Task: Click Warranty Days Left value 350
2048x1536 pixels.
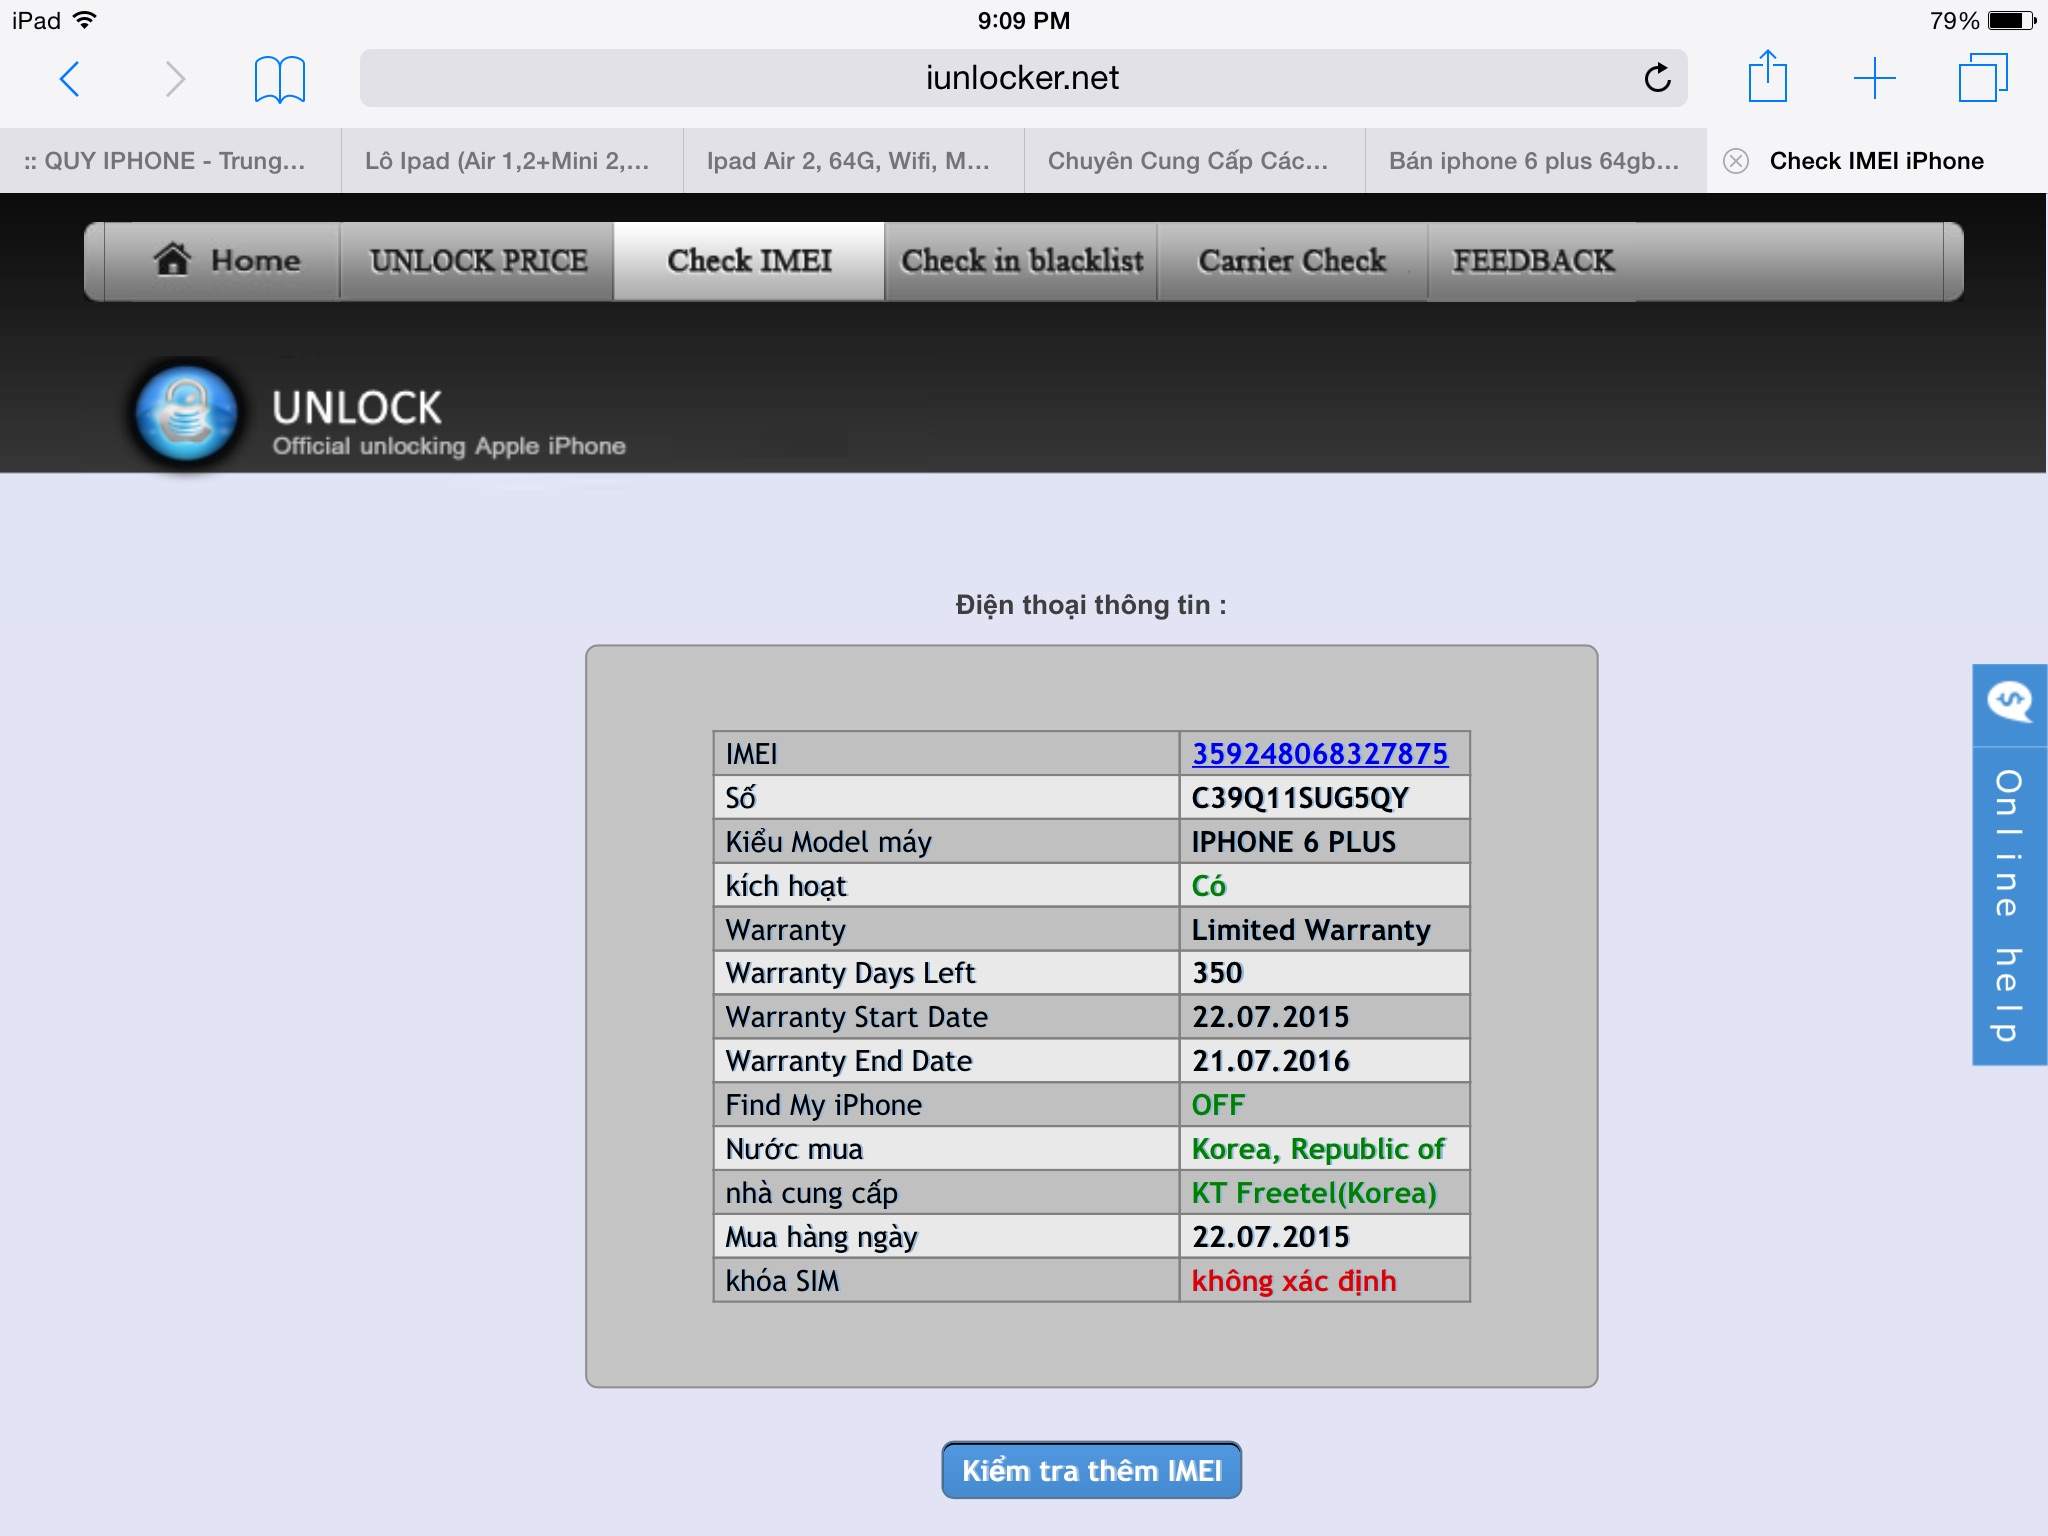Action: (1217, 973)
